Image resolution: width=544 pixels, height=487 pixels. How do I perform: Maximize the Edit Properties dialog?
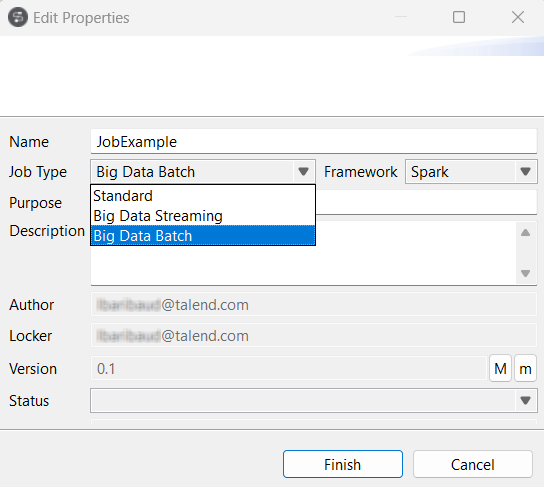(x=459, y=17)
